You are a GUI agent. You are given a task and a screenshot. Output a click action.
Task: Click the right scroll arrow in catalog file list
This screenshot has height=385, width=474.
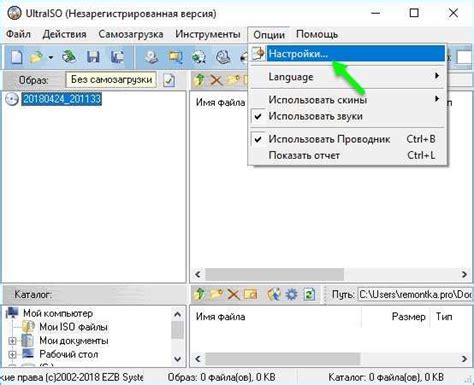[464, 359]
